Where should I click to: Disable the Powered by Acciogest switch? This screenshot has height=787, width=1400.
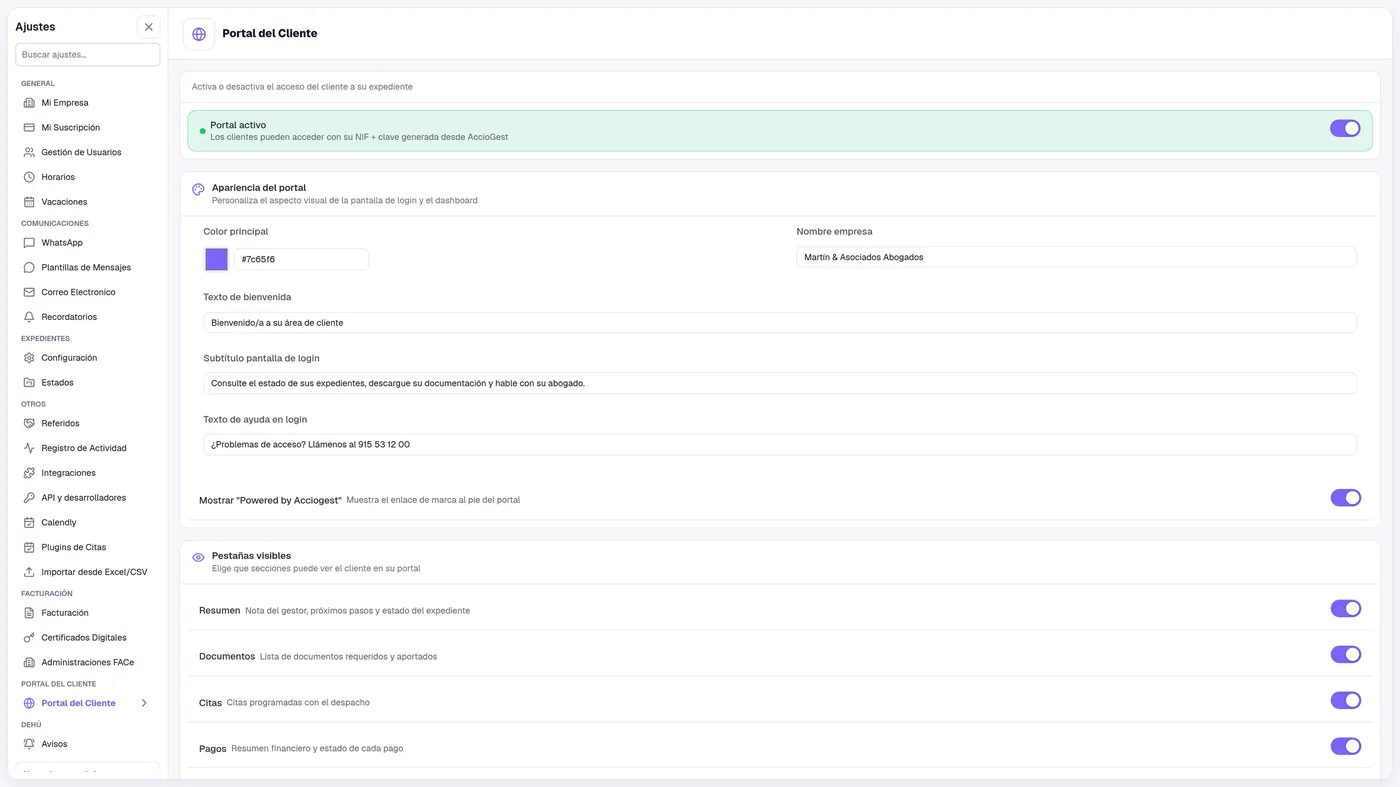[x=1345, y=498]
